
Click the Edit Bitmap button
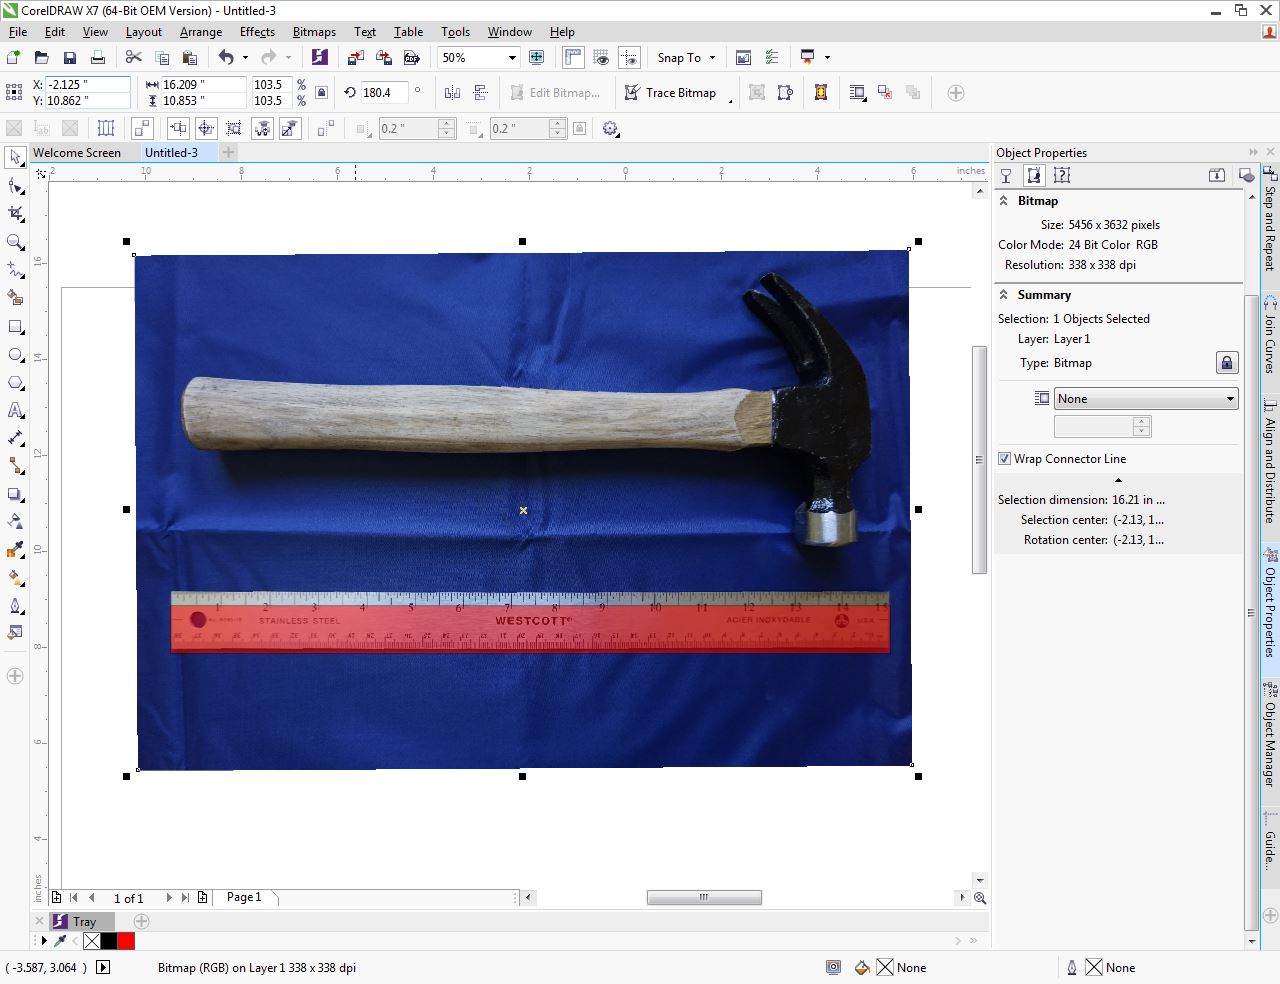pos(555,93)
